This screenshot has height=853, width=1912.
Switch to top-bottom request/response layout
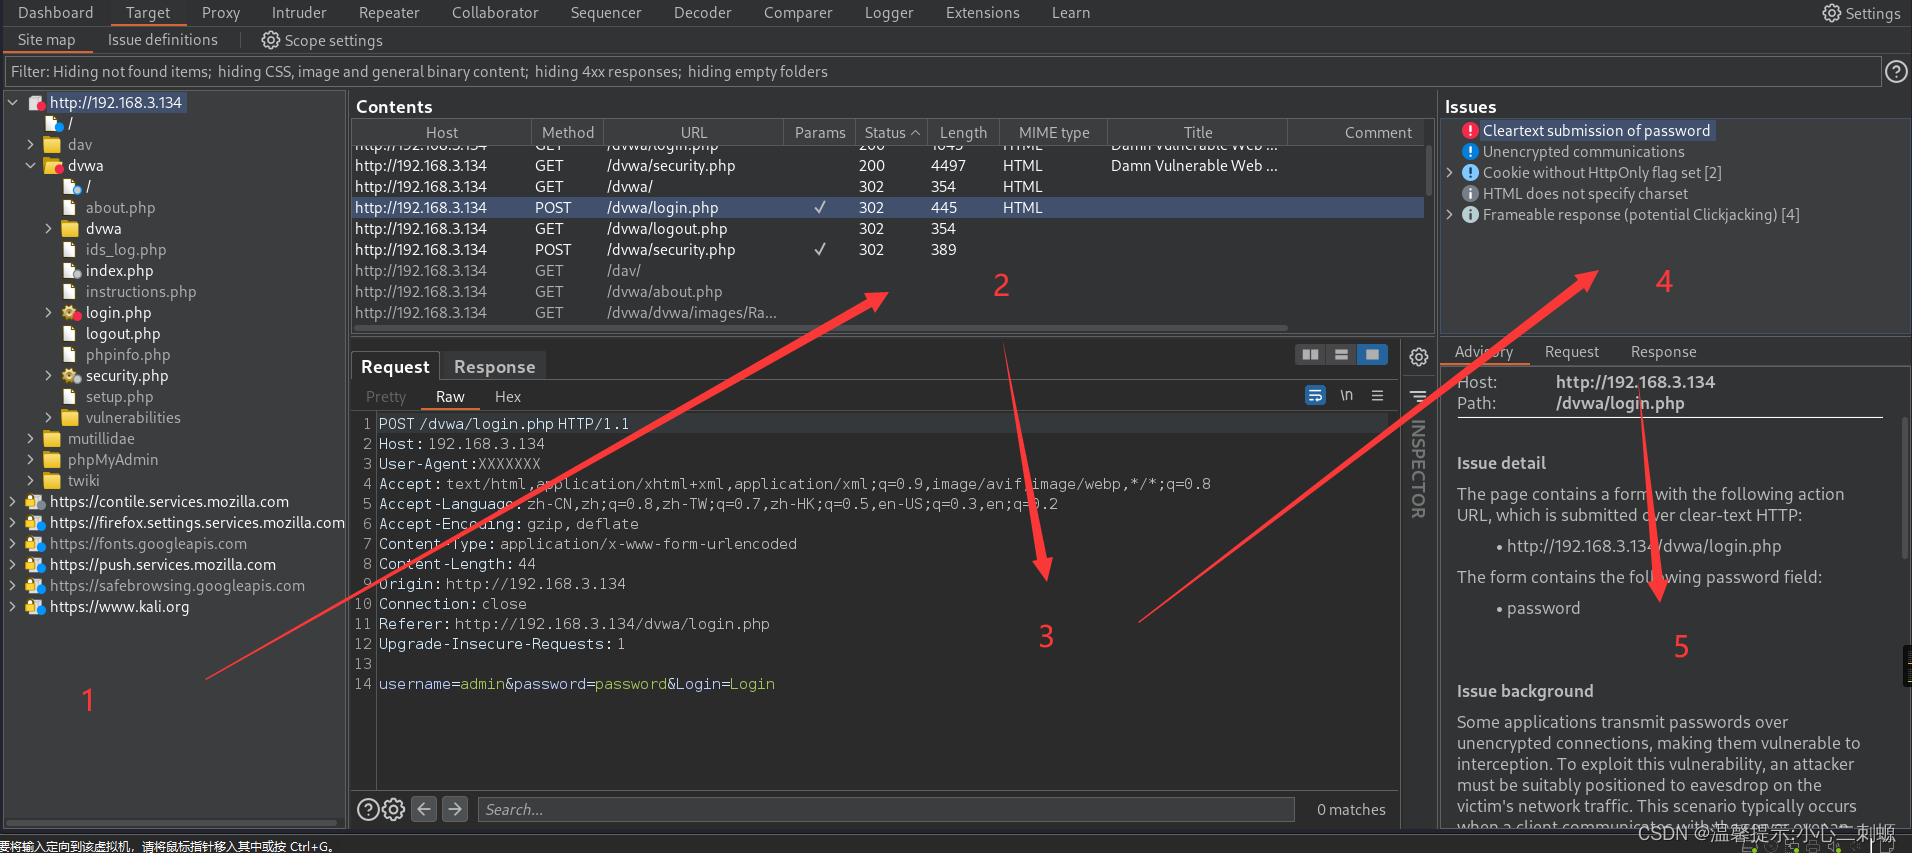coord(1341,354)
